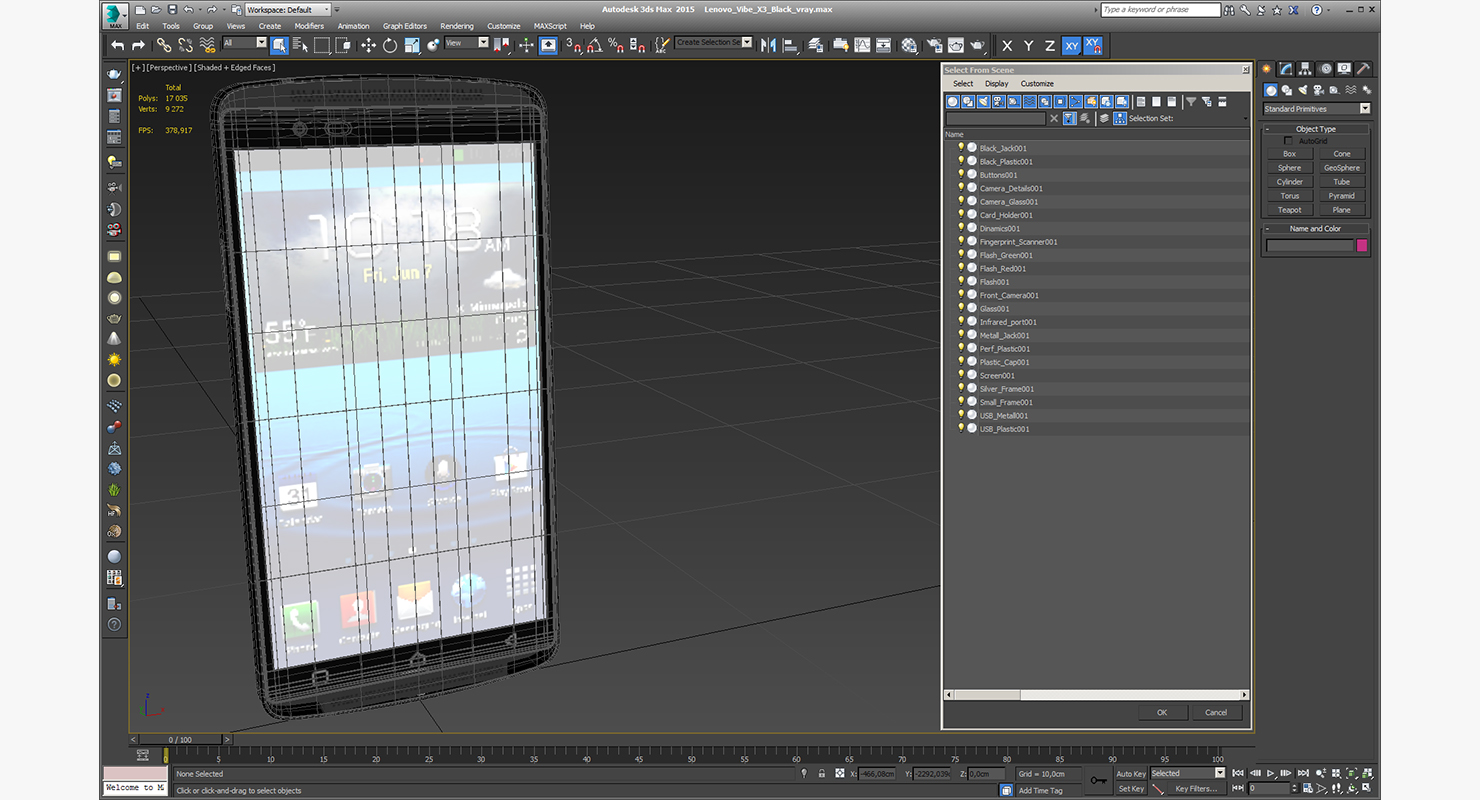Image resolution: width=1480 pixels, height=800 pixels.
Task: Click OK in Select From Scene dialog
Action: [x=1162, y=713]
